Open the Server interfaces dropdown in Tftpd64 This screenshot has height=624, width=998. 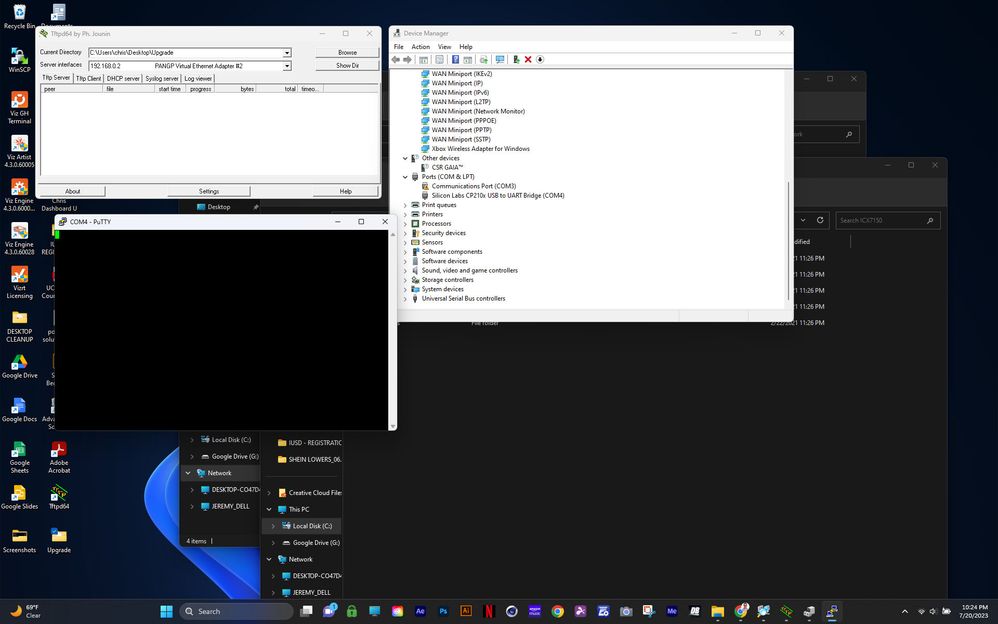click(x=287, y=64)
